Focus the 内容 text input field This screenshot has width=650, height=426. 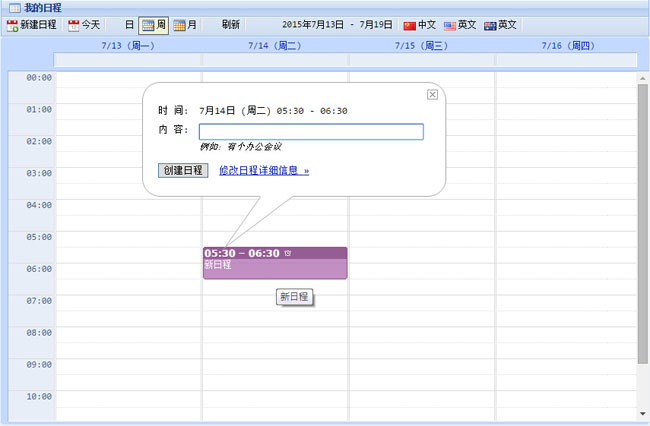coord(311,131)
